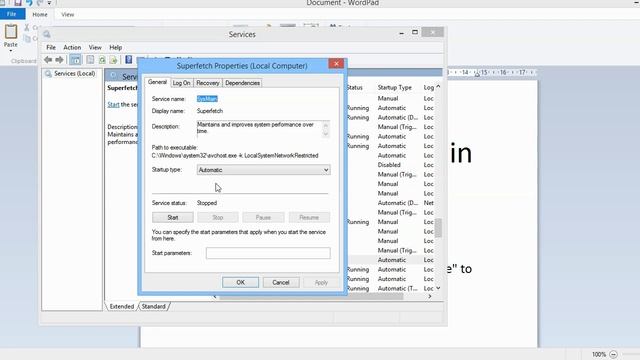The image size is (640, 360).
Task: Click the Description box scroll down arrow
Action: [x=326, y=134]
